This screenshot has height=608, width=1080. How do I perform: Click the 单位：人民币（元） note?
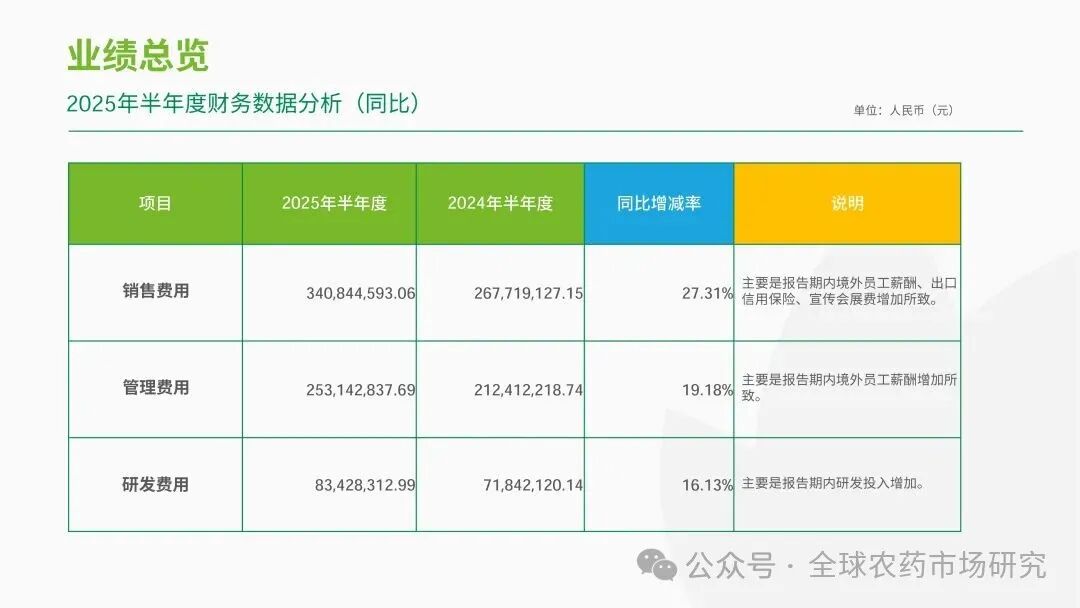point(901,110)
